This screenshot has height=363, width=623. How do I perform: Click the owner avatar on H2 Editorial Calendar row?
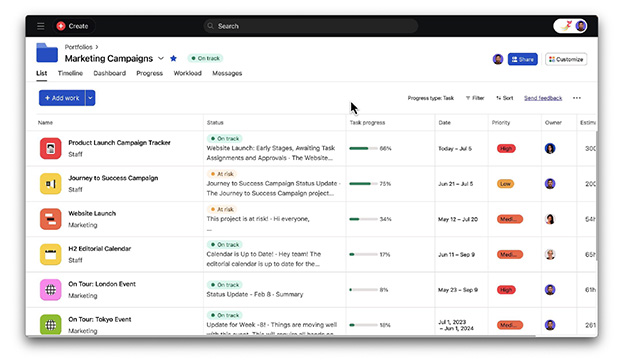pyautogui.click(x=549, y=255)
